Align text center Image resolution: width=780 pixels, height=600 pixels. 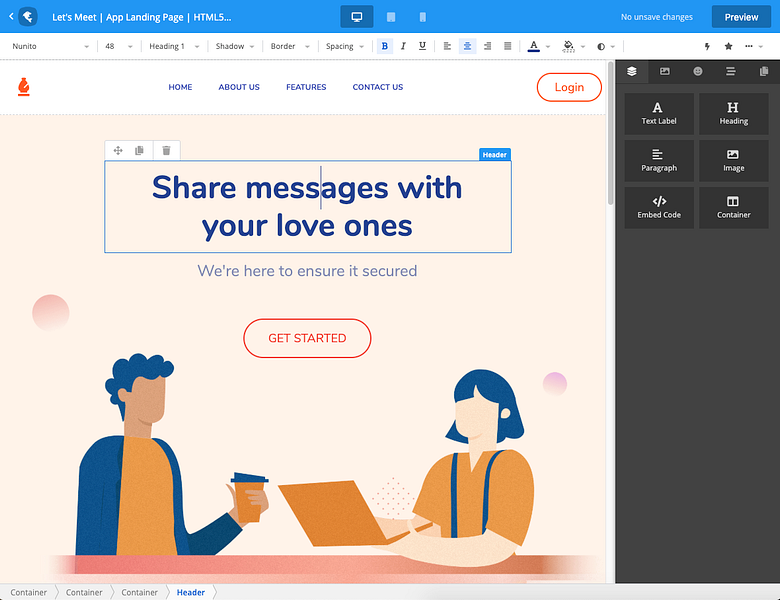[467, 46]
